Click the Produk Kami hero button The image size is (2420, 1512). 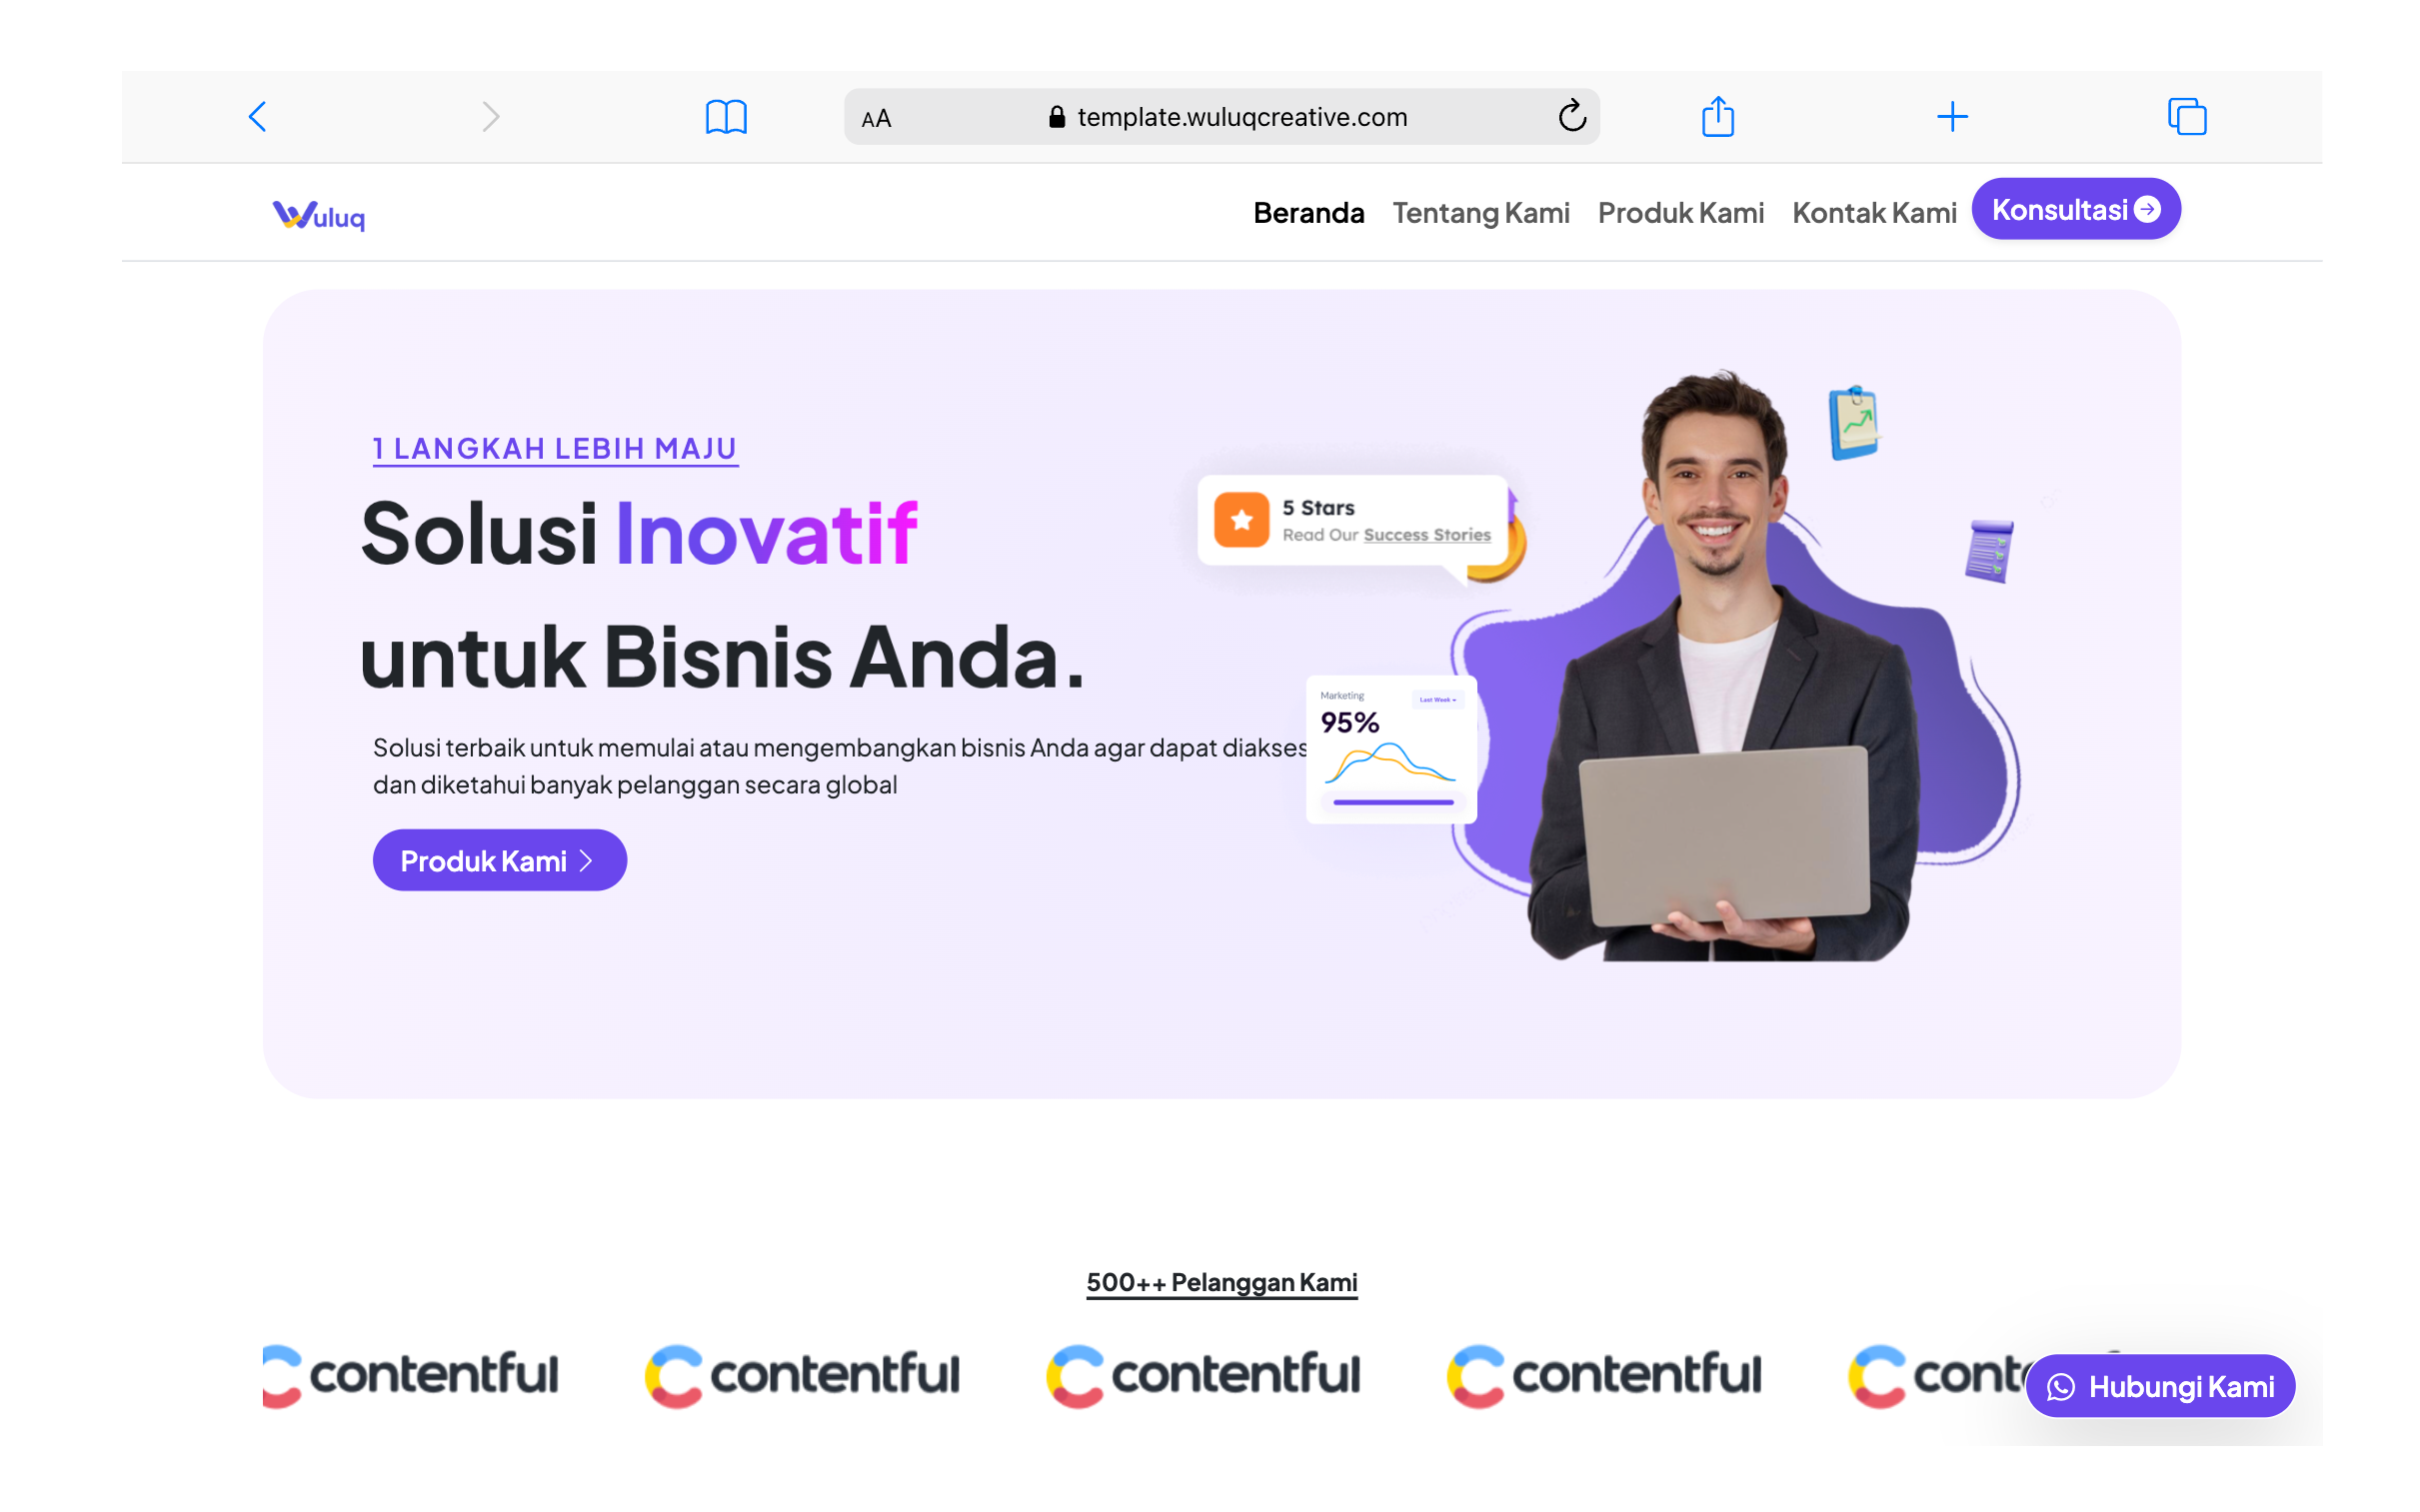pyautogui.click(x=499, y=860)
